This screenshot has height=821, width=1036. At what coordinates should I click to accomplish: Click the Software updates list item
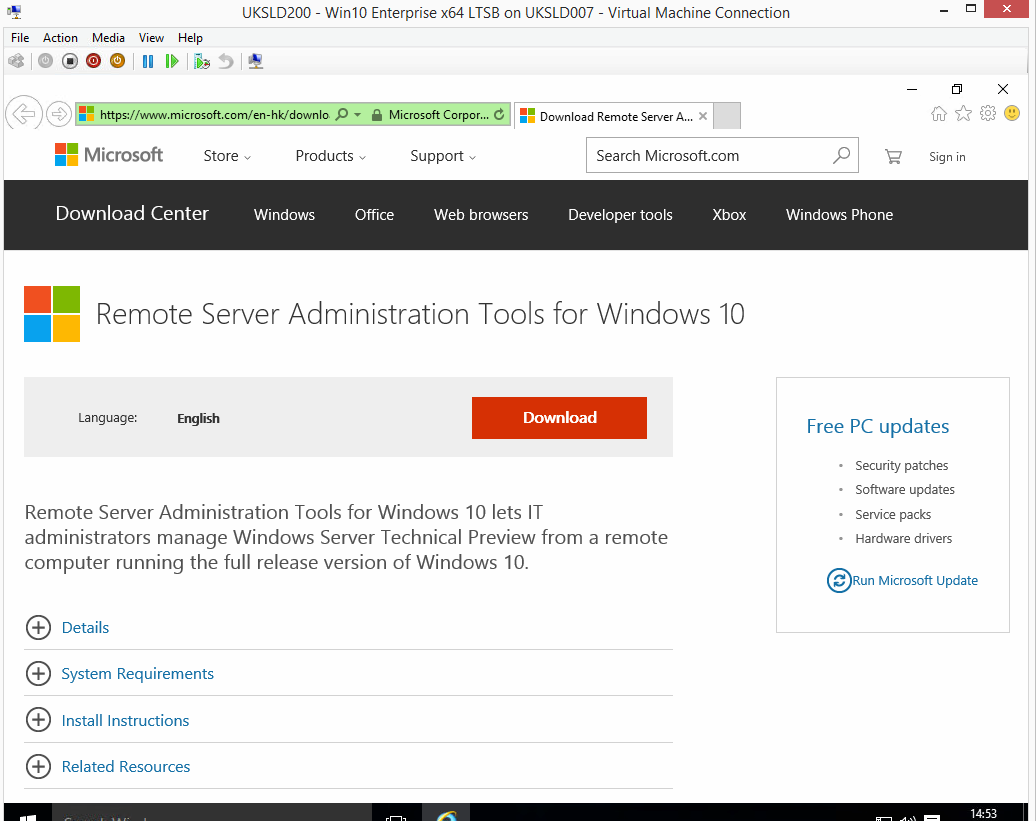coord(905,489)
